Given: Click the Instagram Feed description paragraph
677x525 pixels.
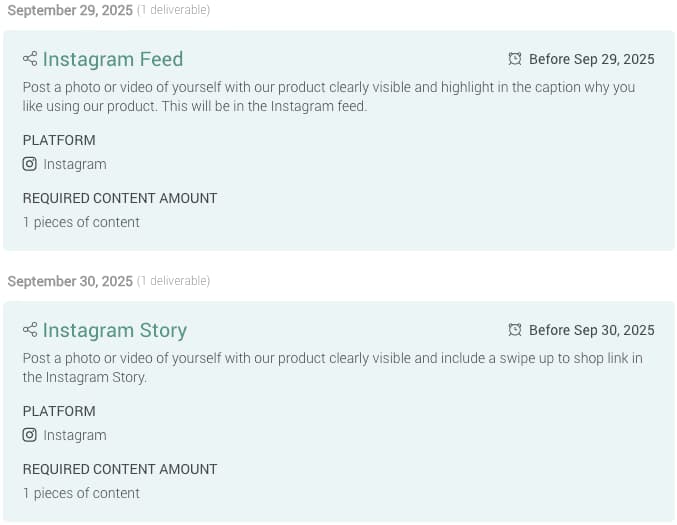Looking at the screenshot, I should (328, 97).
